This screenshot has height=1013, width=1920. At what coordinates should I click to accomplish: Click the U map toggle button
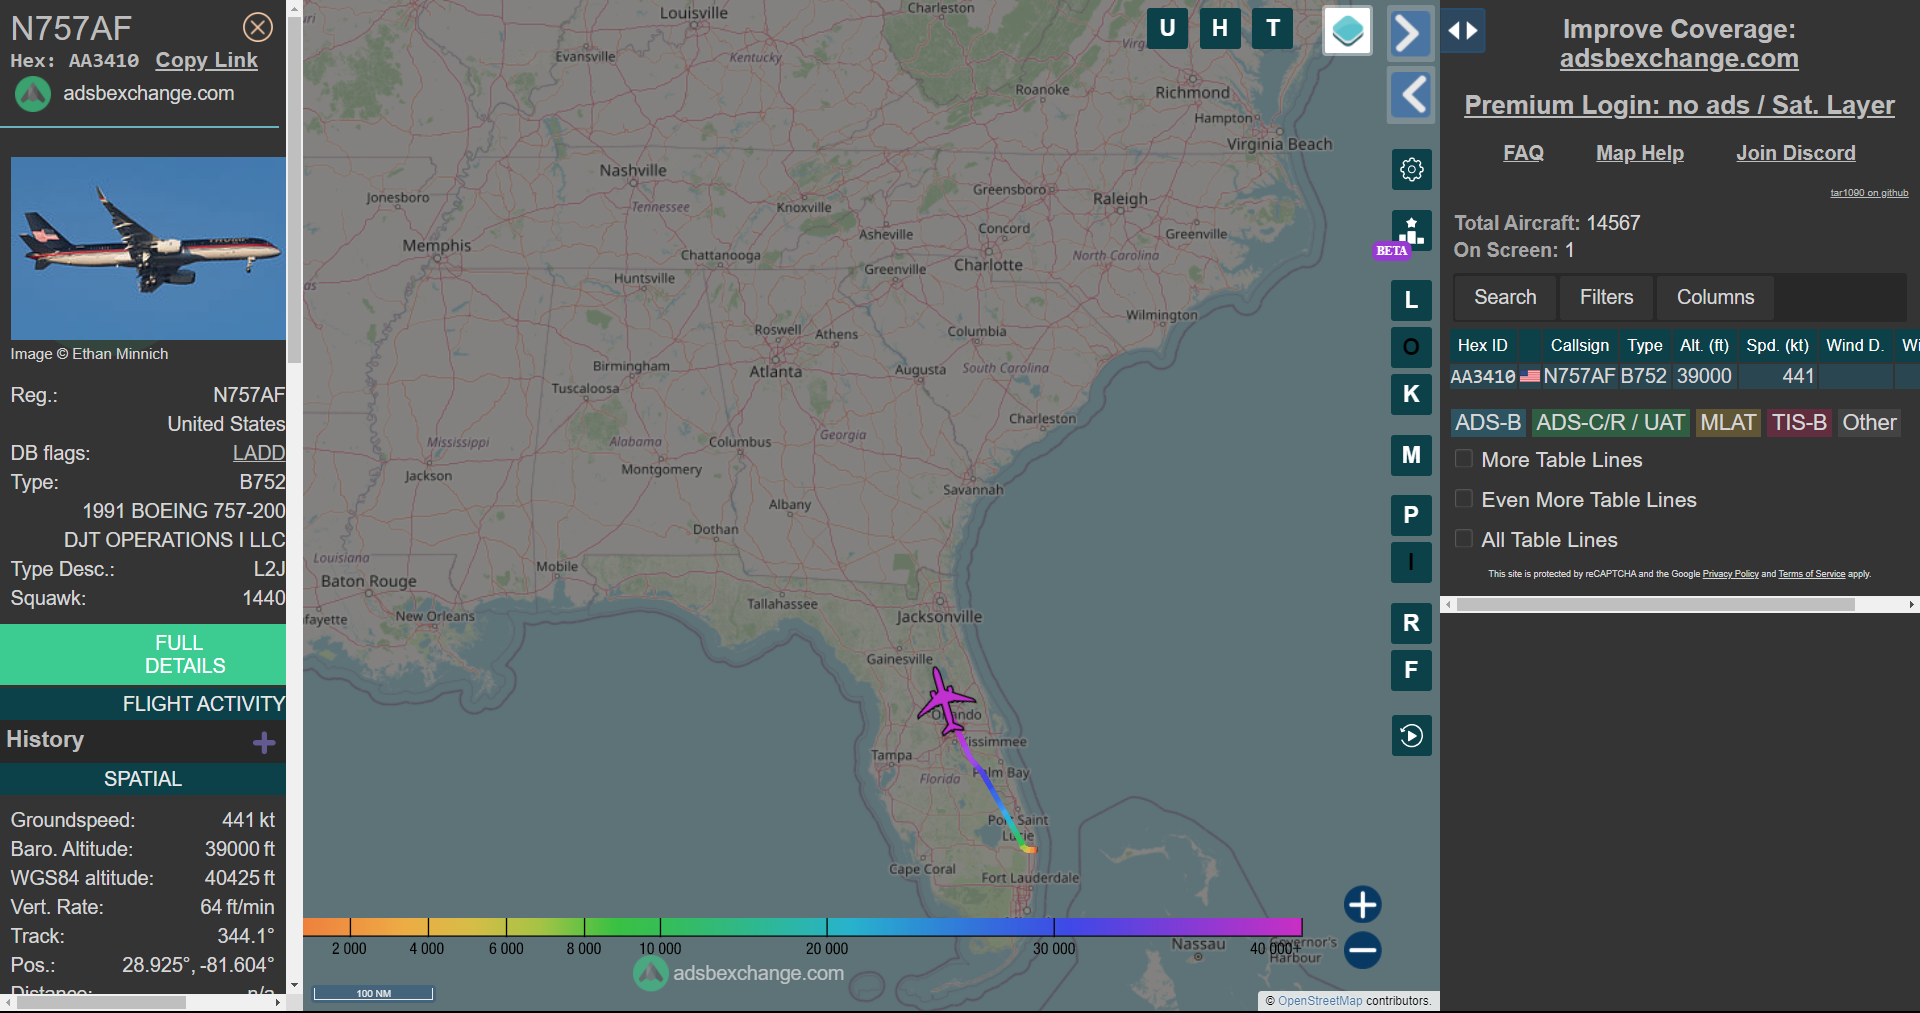[1167, 28]
